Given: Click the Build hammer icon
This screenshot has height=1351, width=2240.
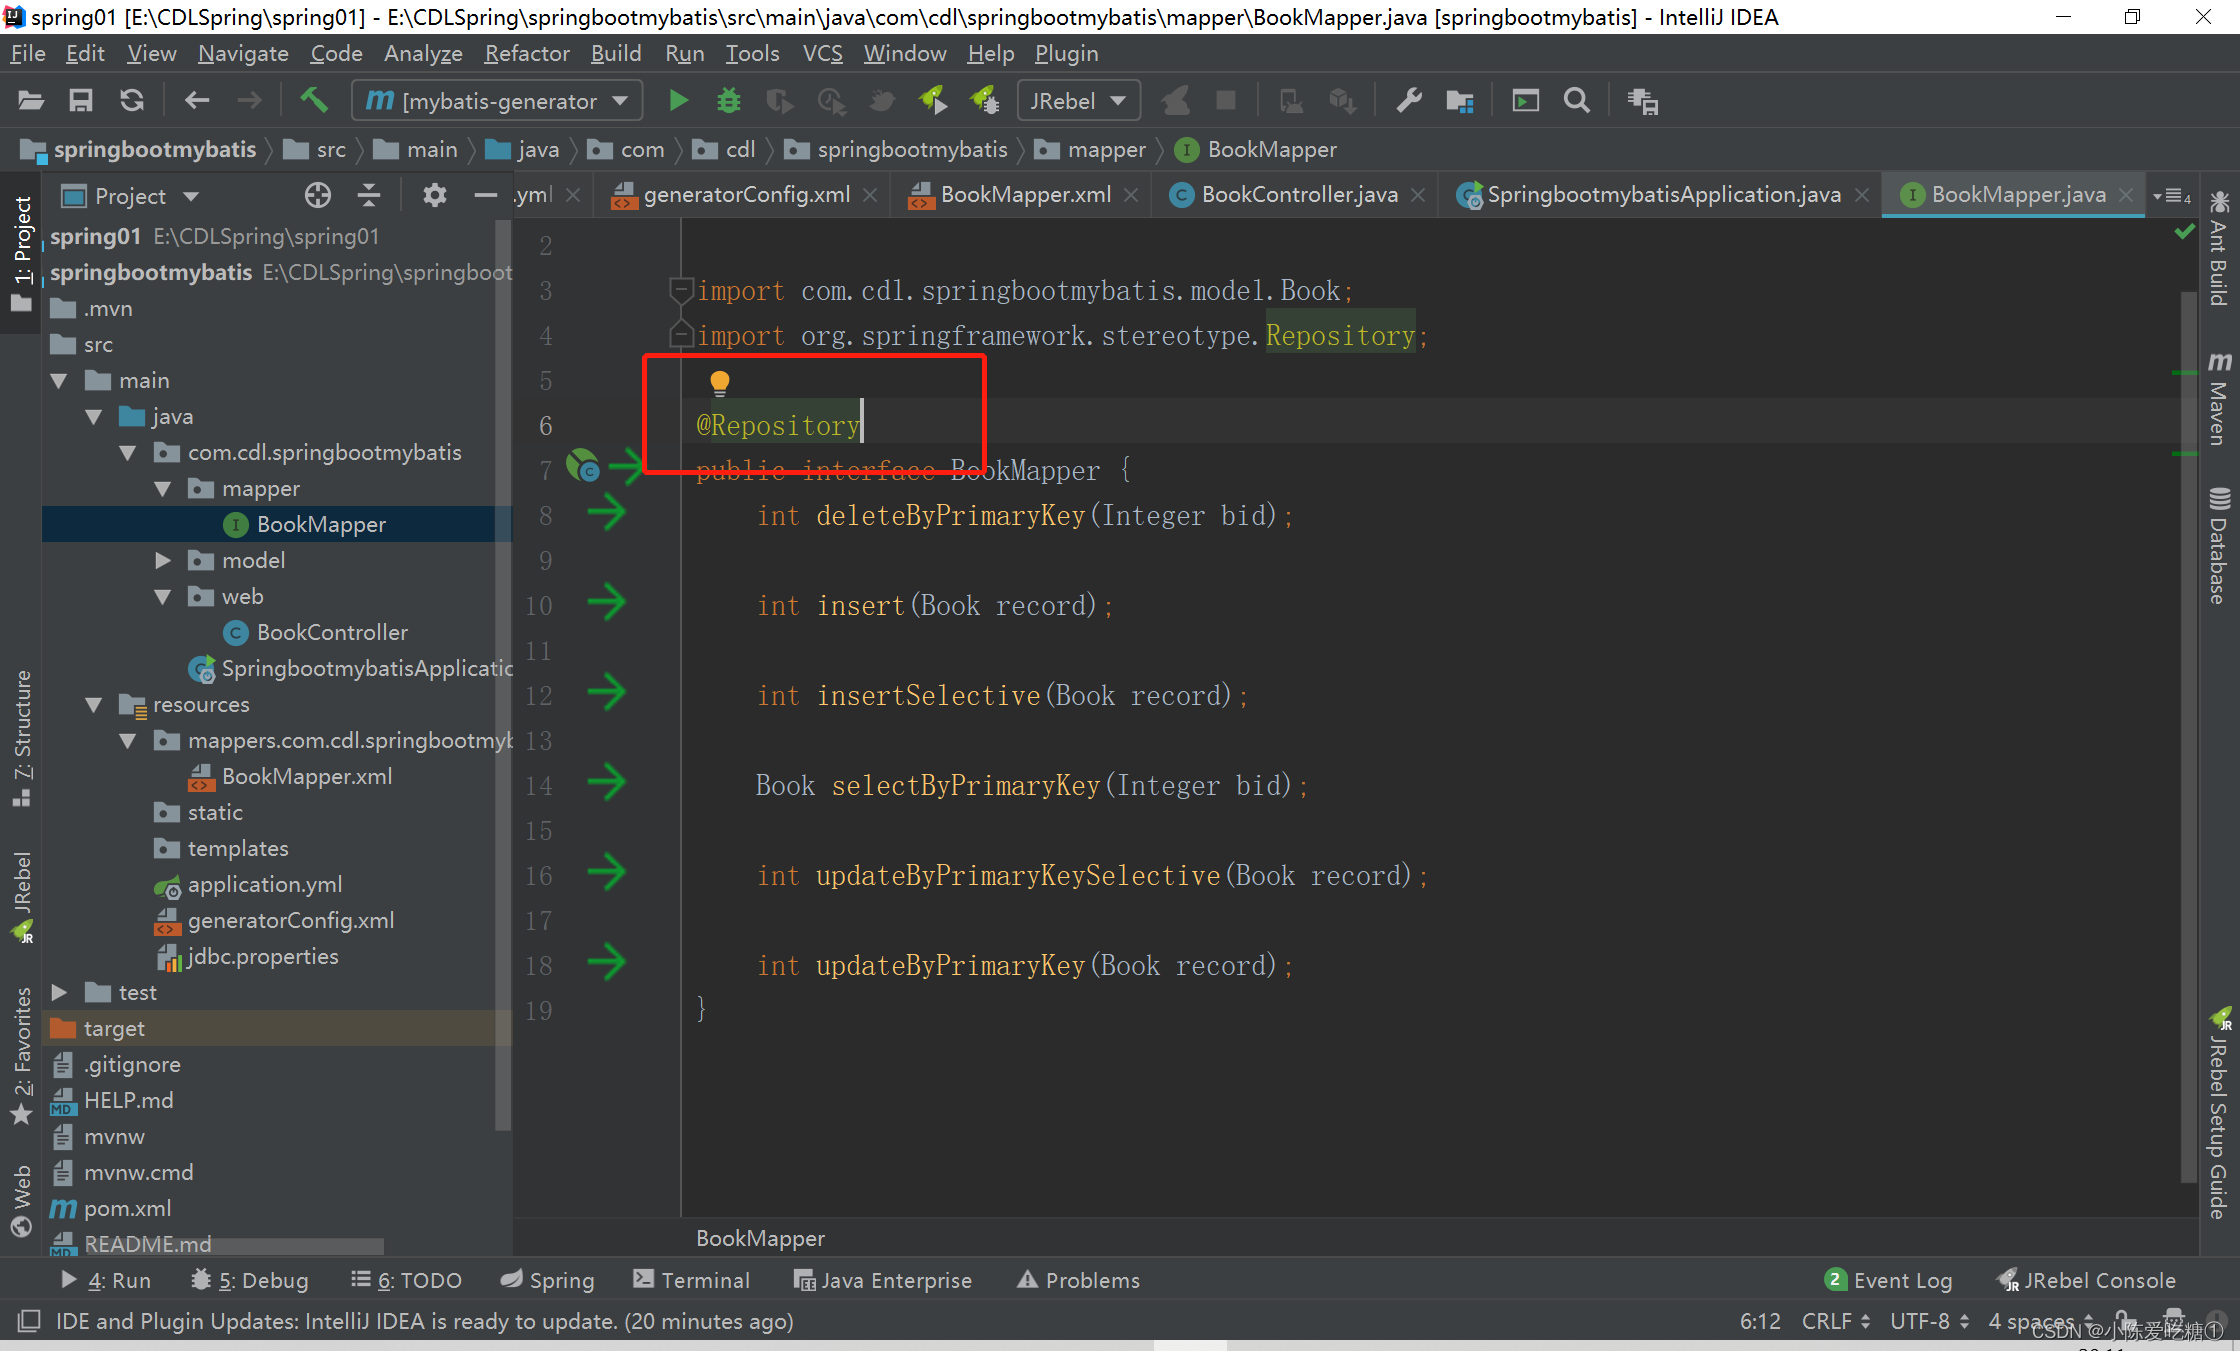Looking at the screenshot, I should tap(313, 100).
